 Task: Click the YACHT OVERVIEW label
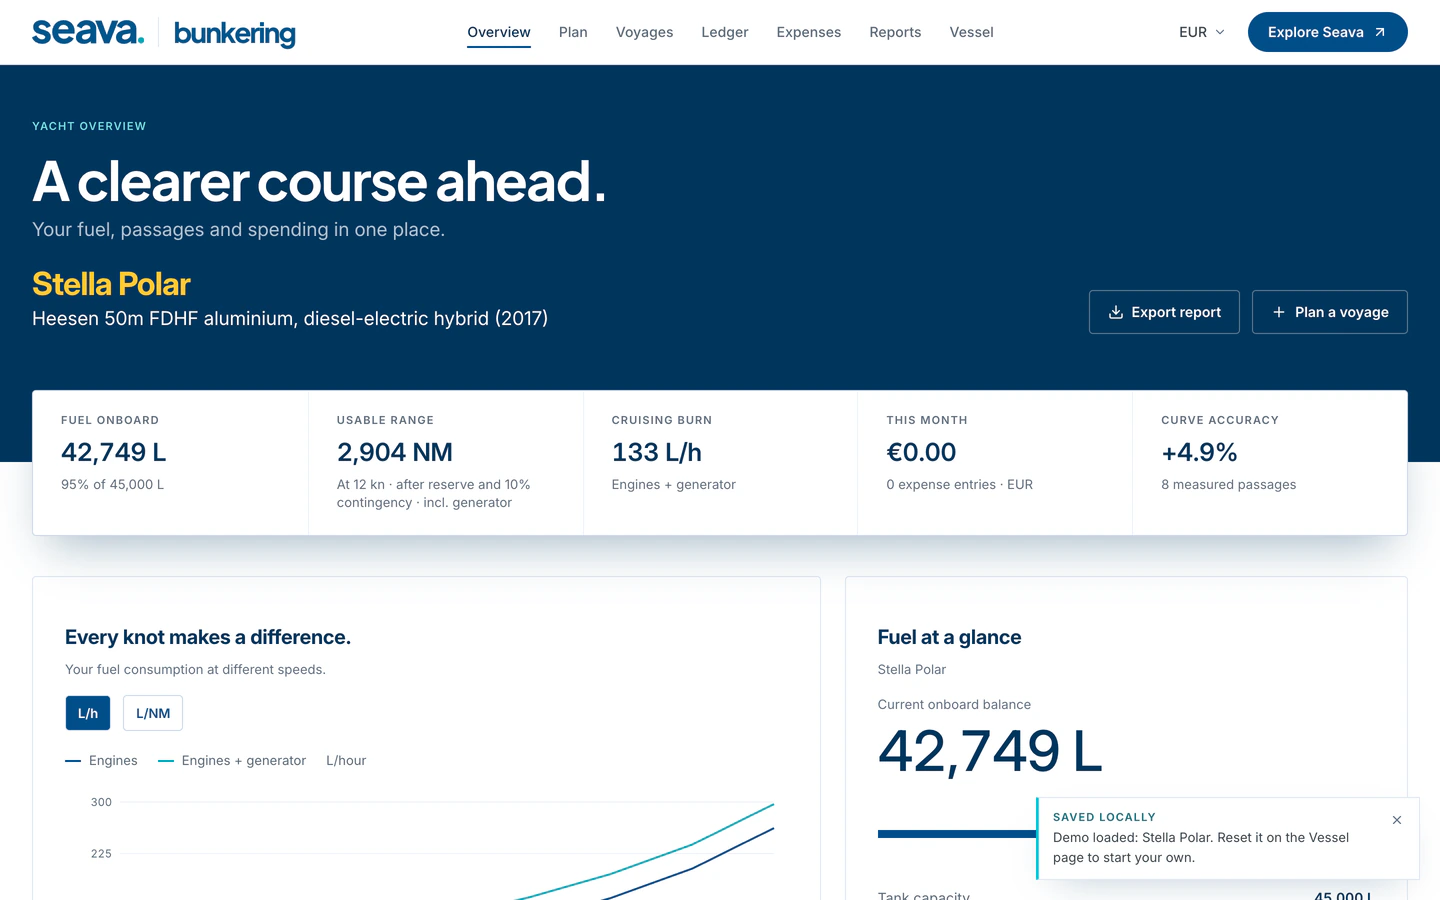tap(89, 126)
